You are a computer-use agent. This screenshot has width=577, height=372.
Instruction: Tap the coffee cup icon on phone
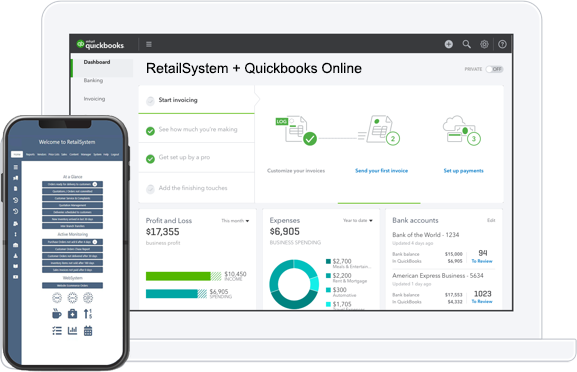tap(57, 313)
